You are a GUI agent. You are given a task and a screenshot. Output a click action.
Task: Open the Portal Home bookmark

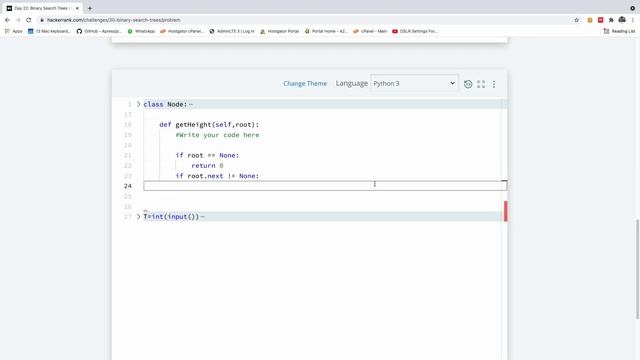(x=326, y=31)
